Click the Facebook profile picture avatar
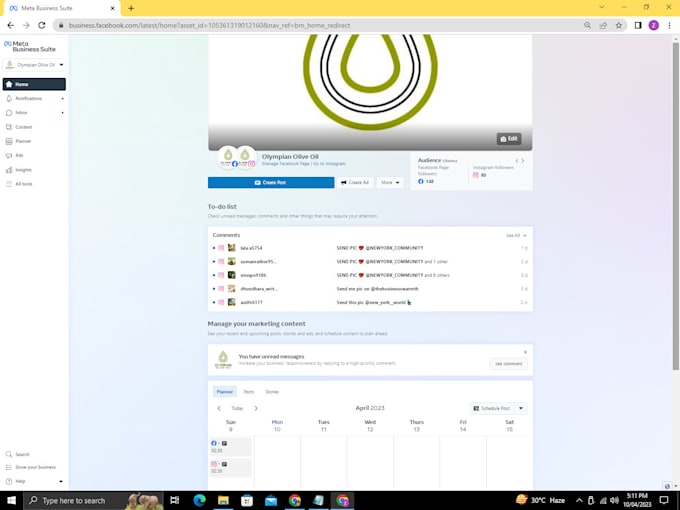 click(228, 157)
